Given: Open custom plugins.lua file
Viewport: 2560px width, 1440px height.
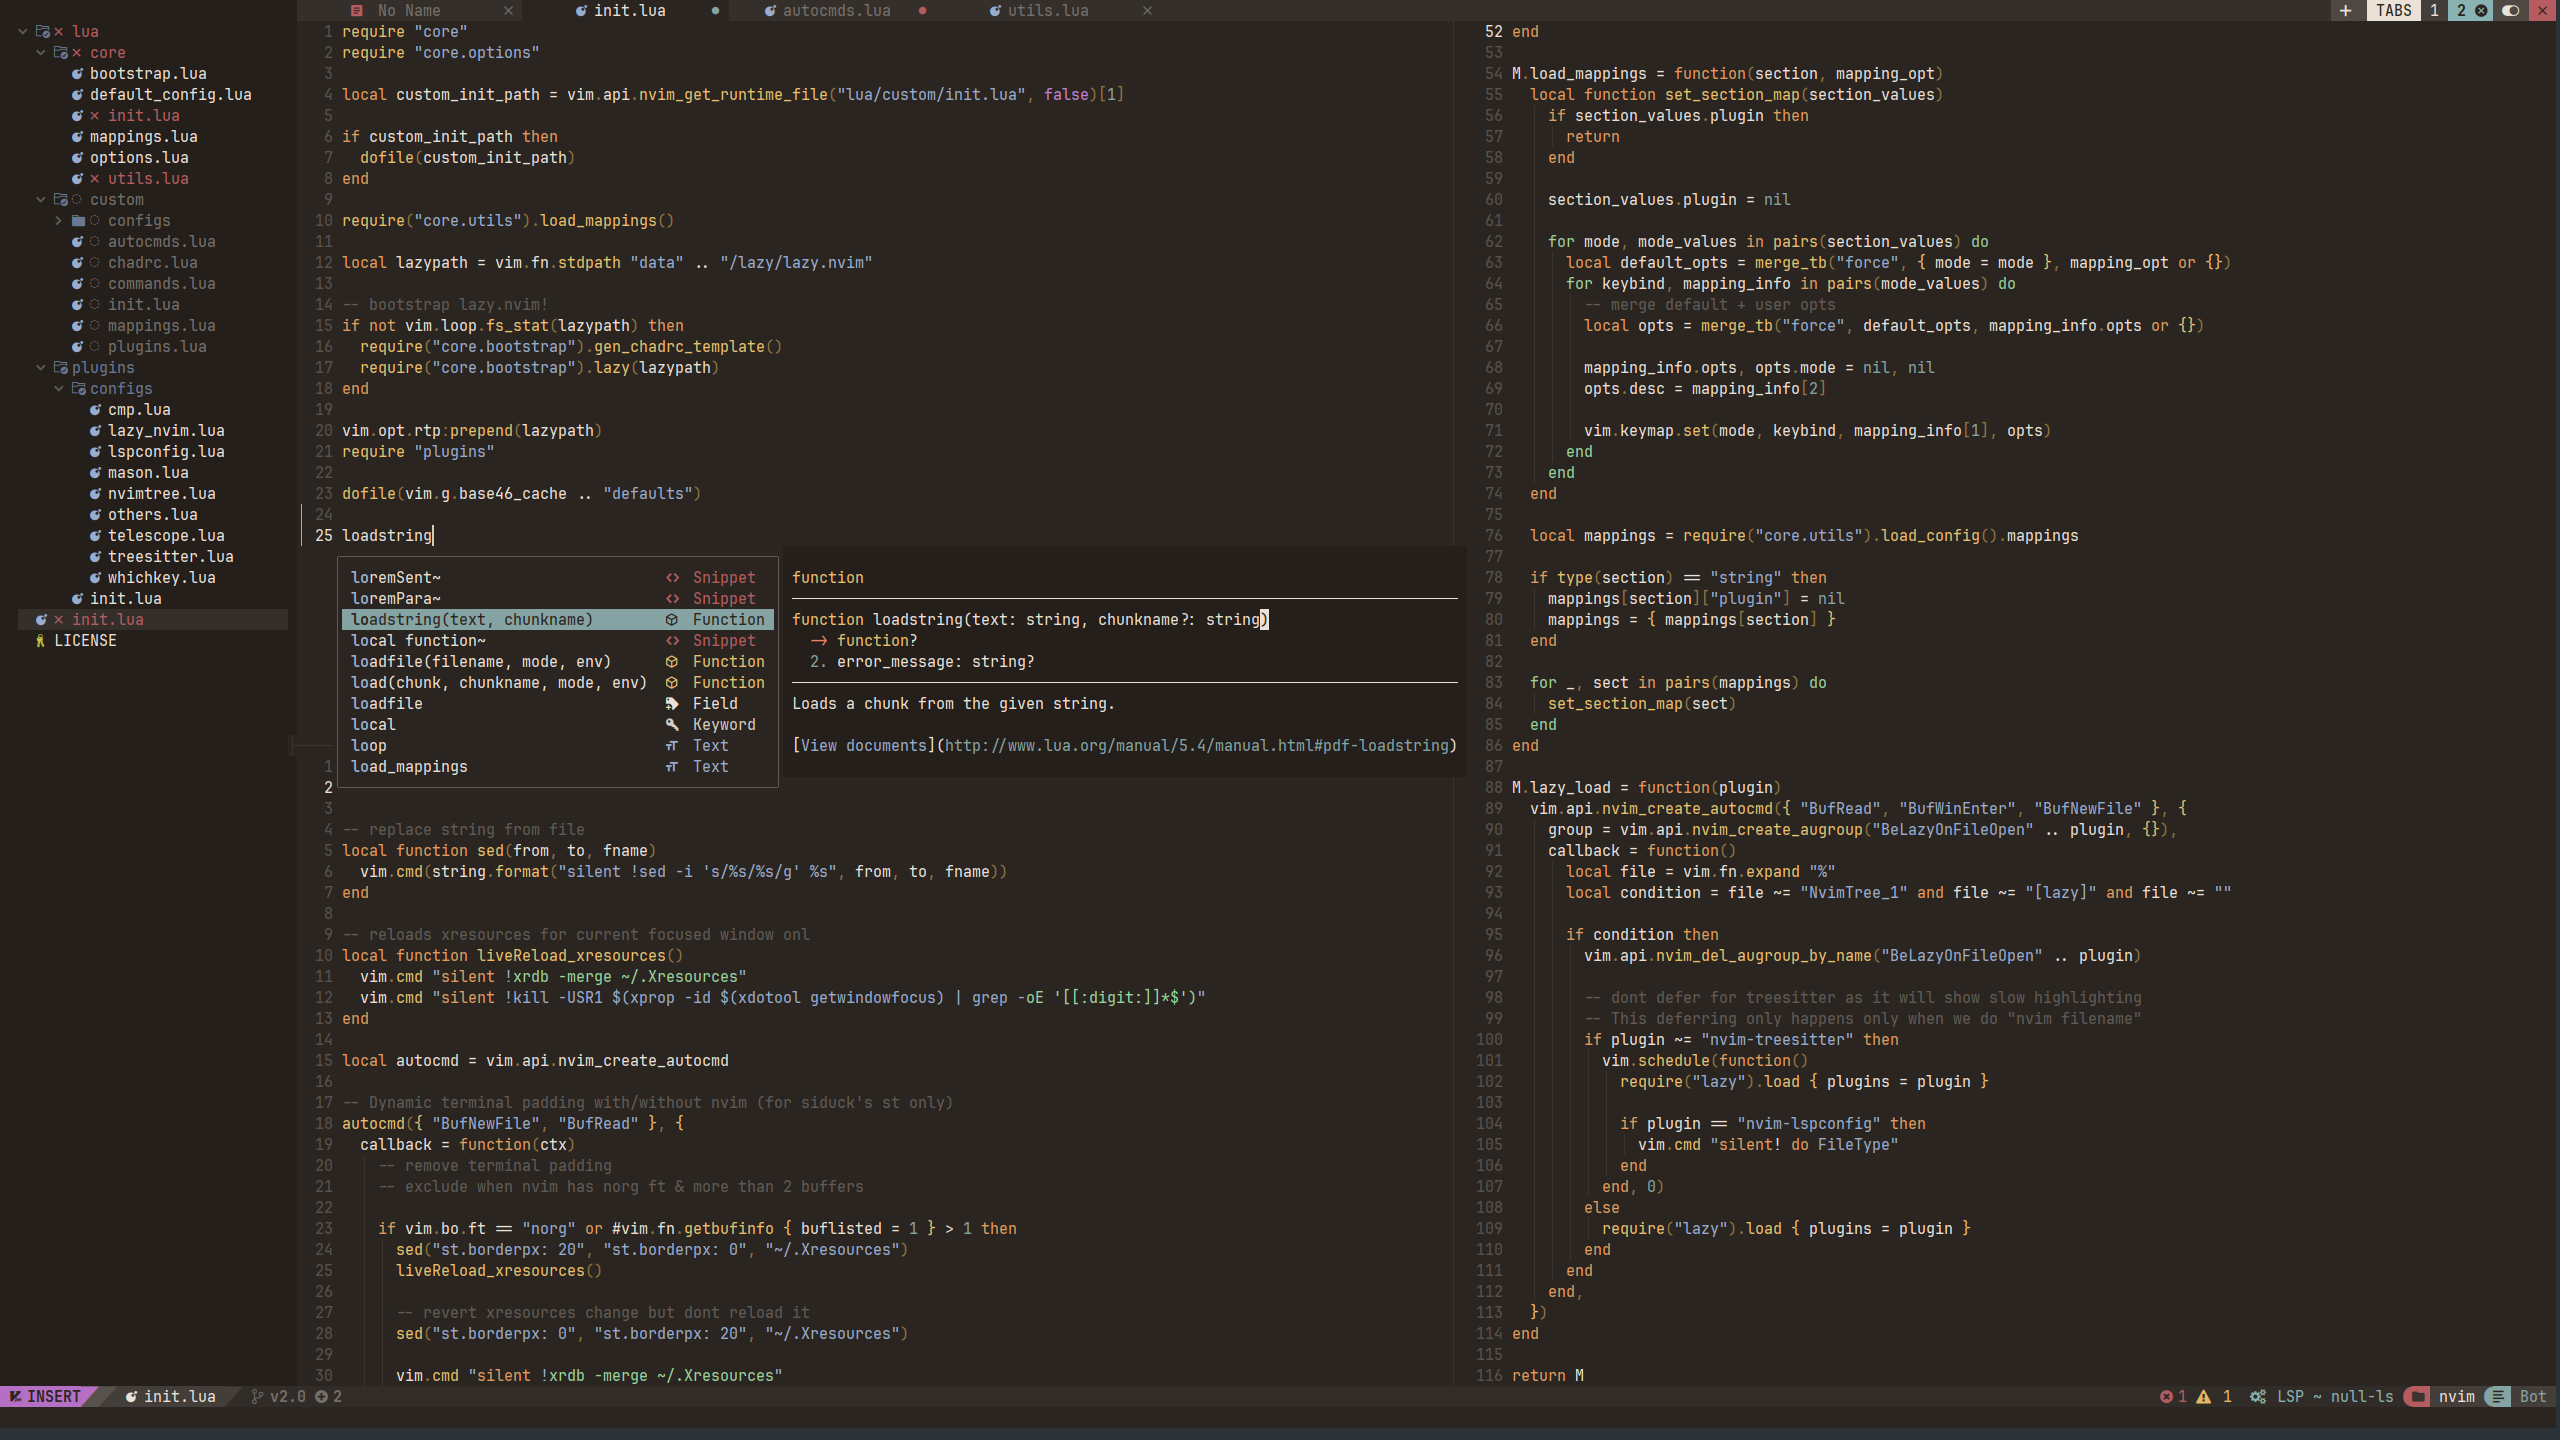Looking at the screenshot, I should pos(157,346).
